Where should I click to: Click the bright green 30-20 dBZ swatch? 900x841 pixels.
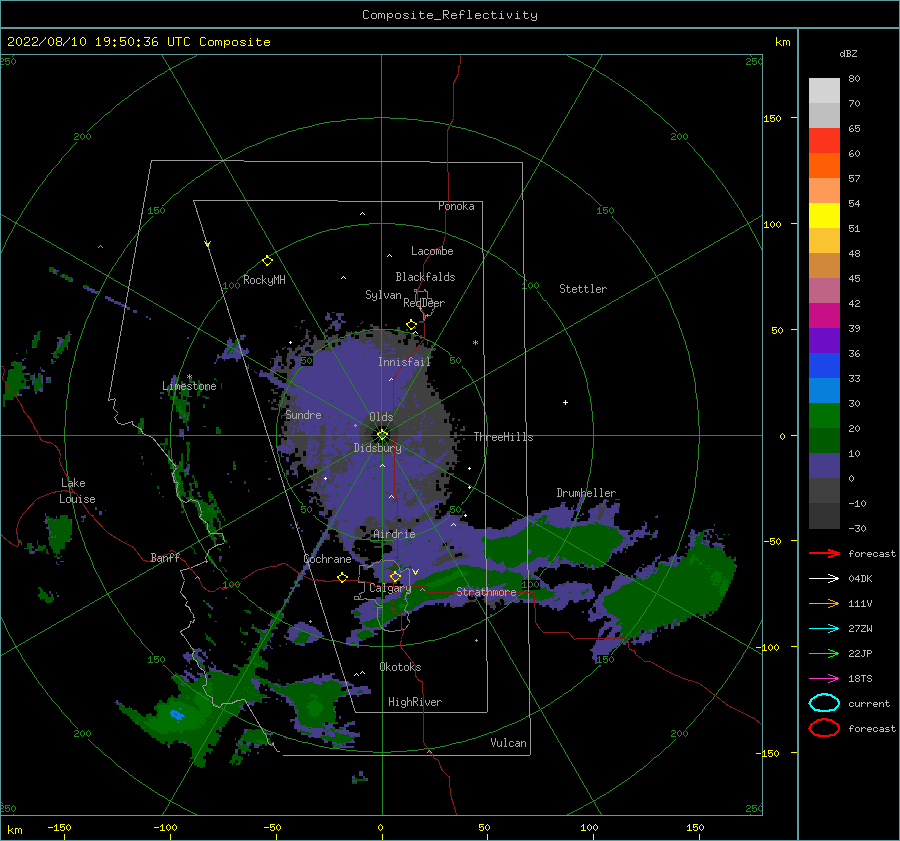click(x=824, y=415)
